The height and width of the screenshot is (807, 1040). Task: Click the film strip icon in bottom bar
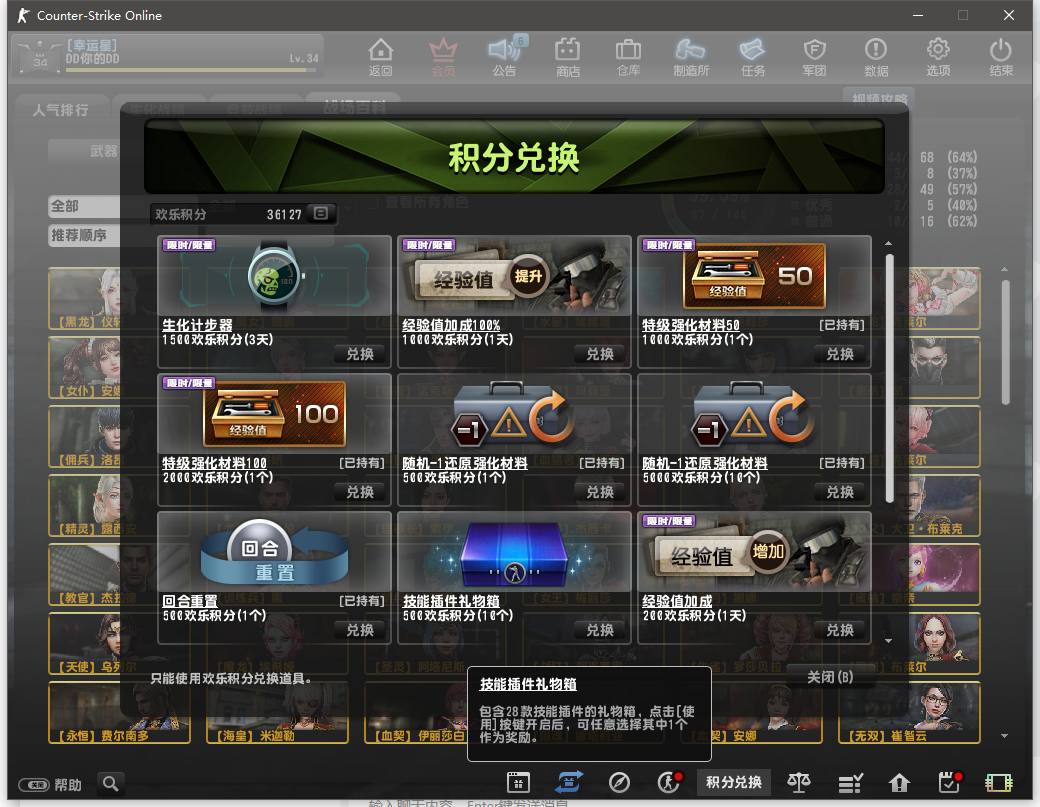[998, 783]
